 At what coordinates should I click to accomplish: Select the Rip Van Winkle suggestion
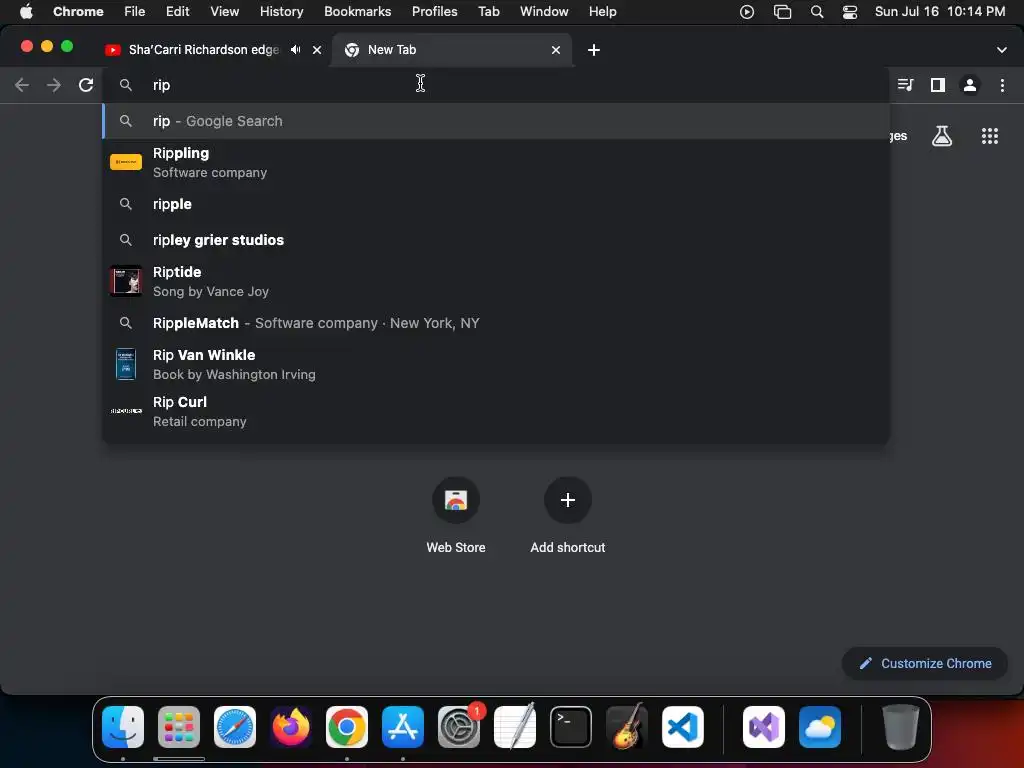[x=496, y=364]
